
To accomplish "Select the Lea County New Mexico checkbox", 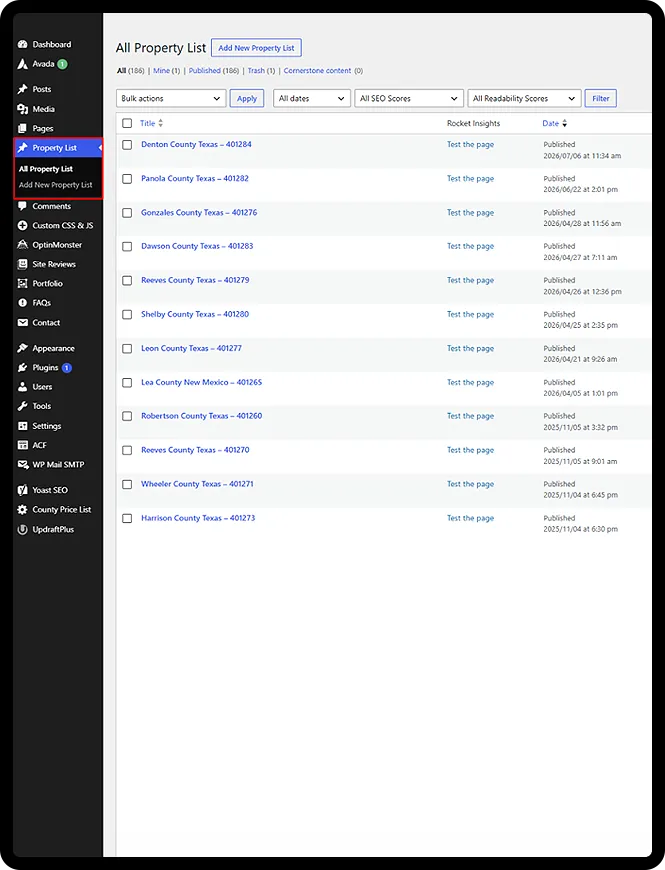I will [x=127, y=383].
